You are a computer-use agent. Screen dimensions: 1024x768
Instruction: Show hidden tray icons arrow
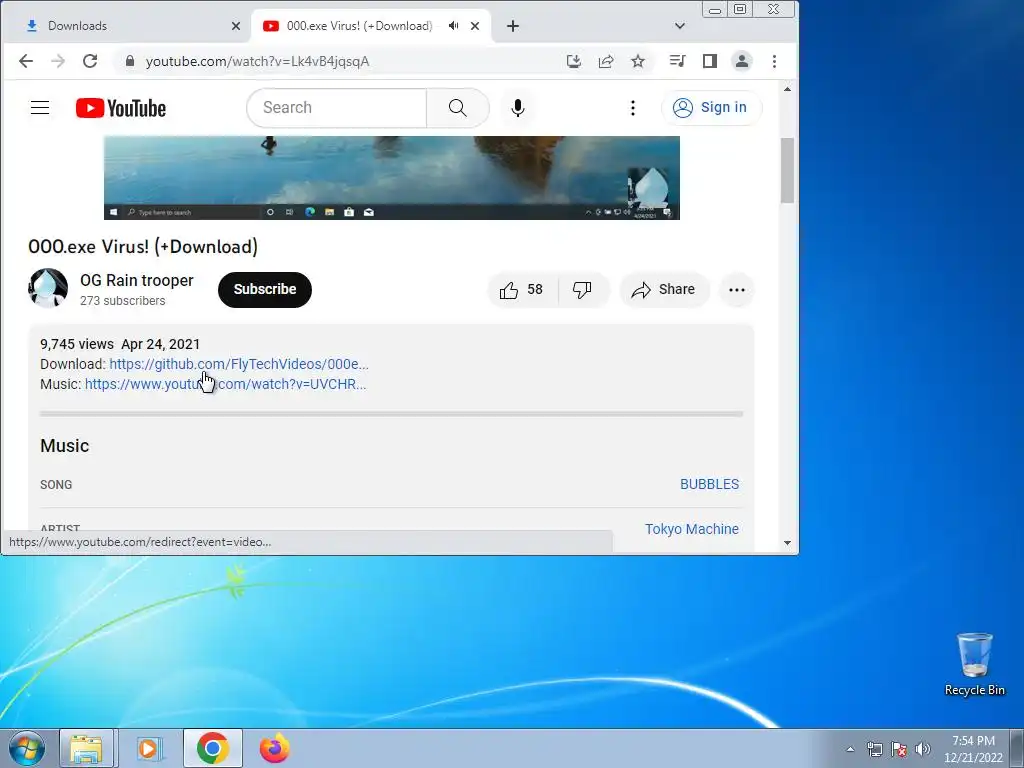[x=850, y=749]
